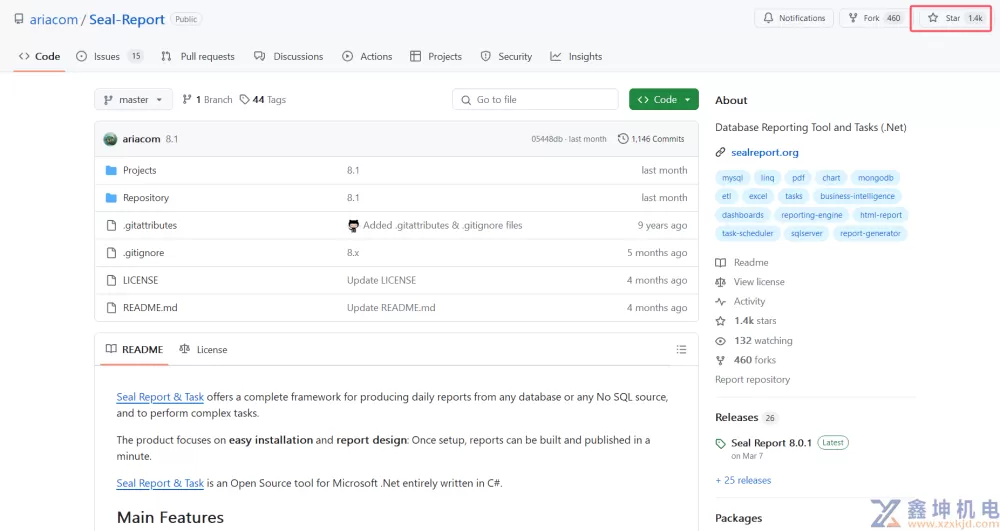Open the .gitattributes file
The width and height of the screenshot is (1000, 531).
(150, 226)
